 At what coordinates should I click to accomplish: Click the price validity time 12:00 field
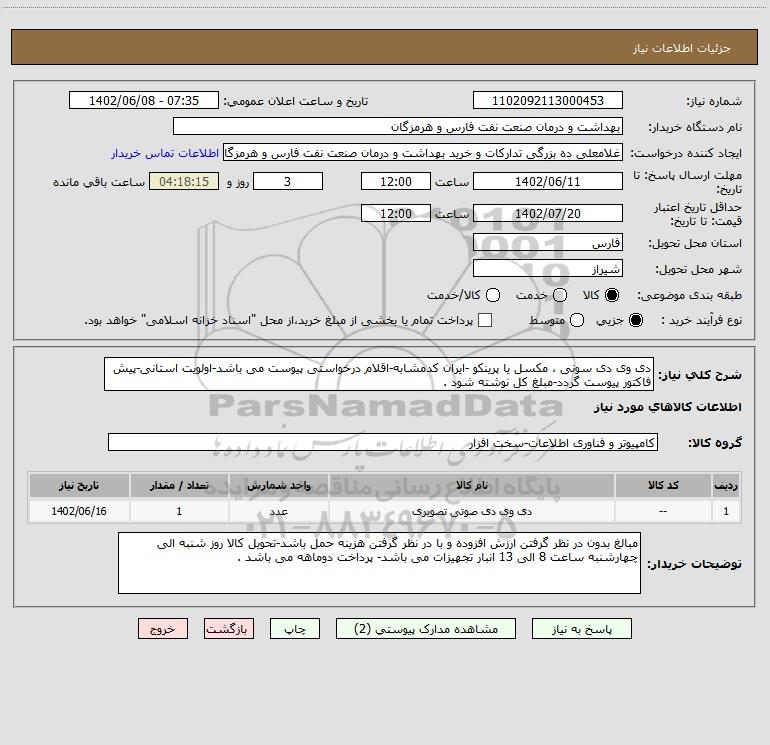[396, 213]
